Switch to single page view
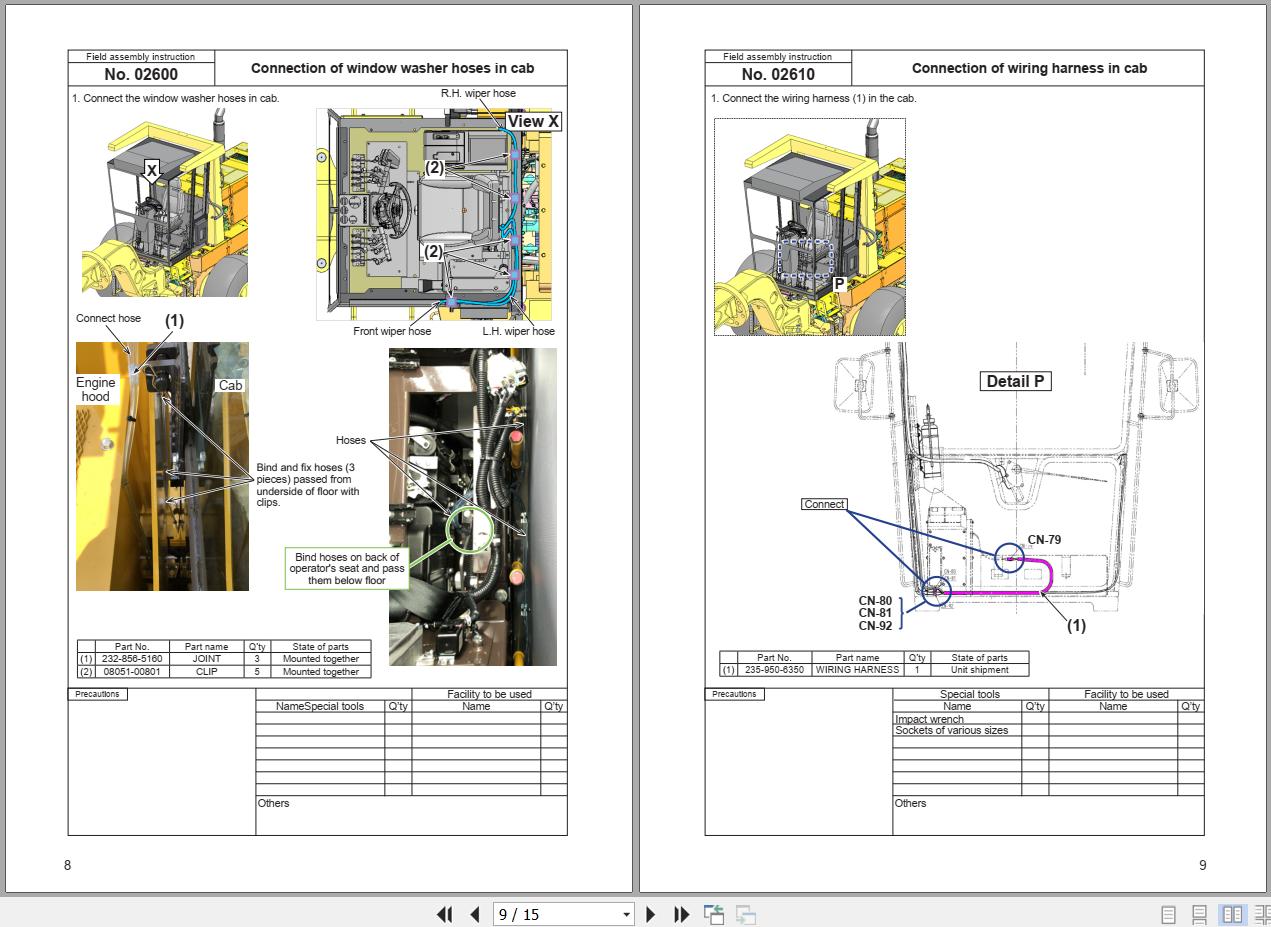This screenshot has height=927, width=1271. (1168, 914)
